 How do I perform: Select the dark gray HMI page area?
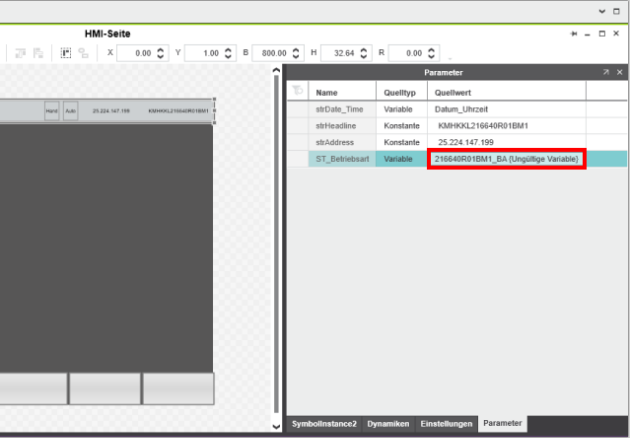point(106,248)
